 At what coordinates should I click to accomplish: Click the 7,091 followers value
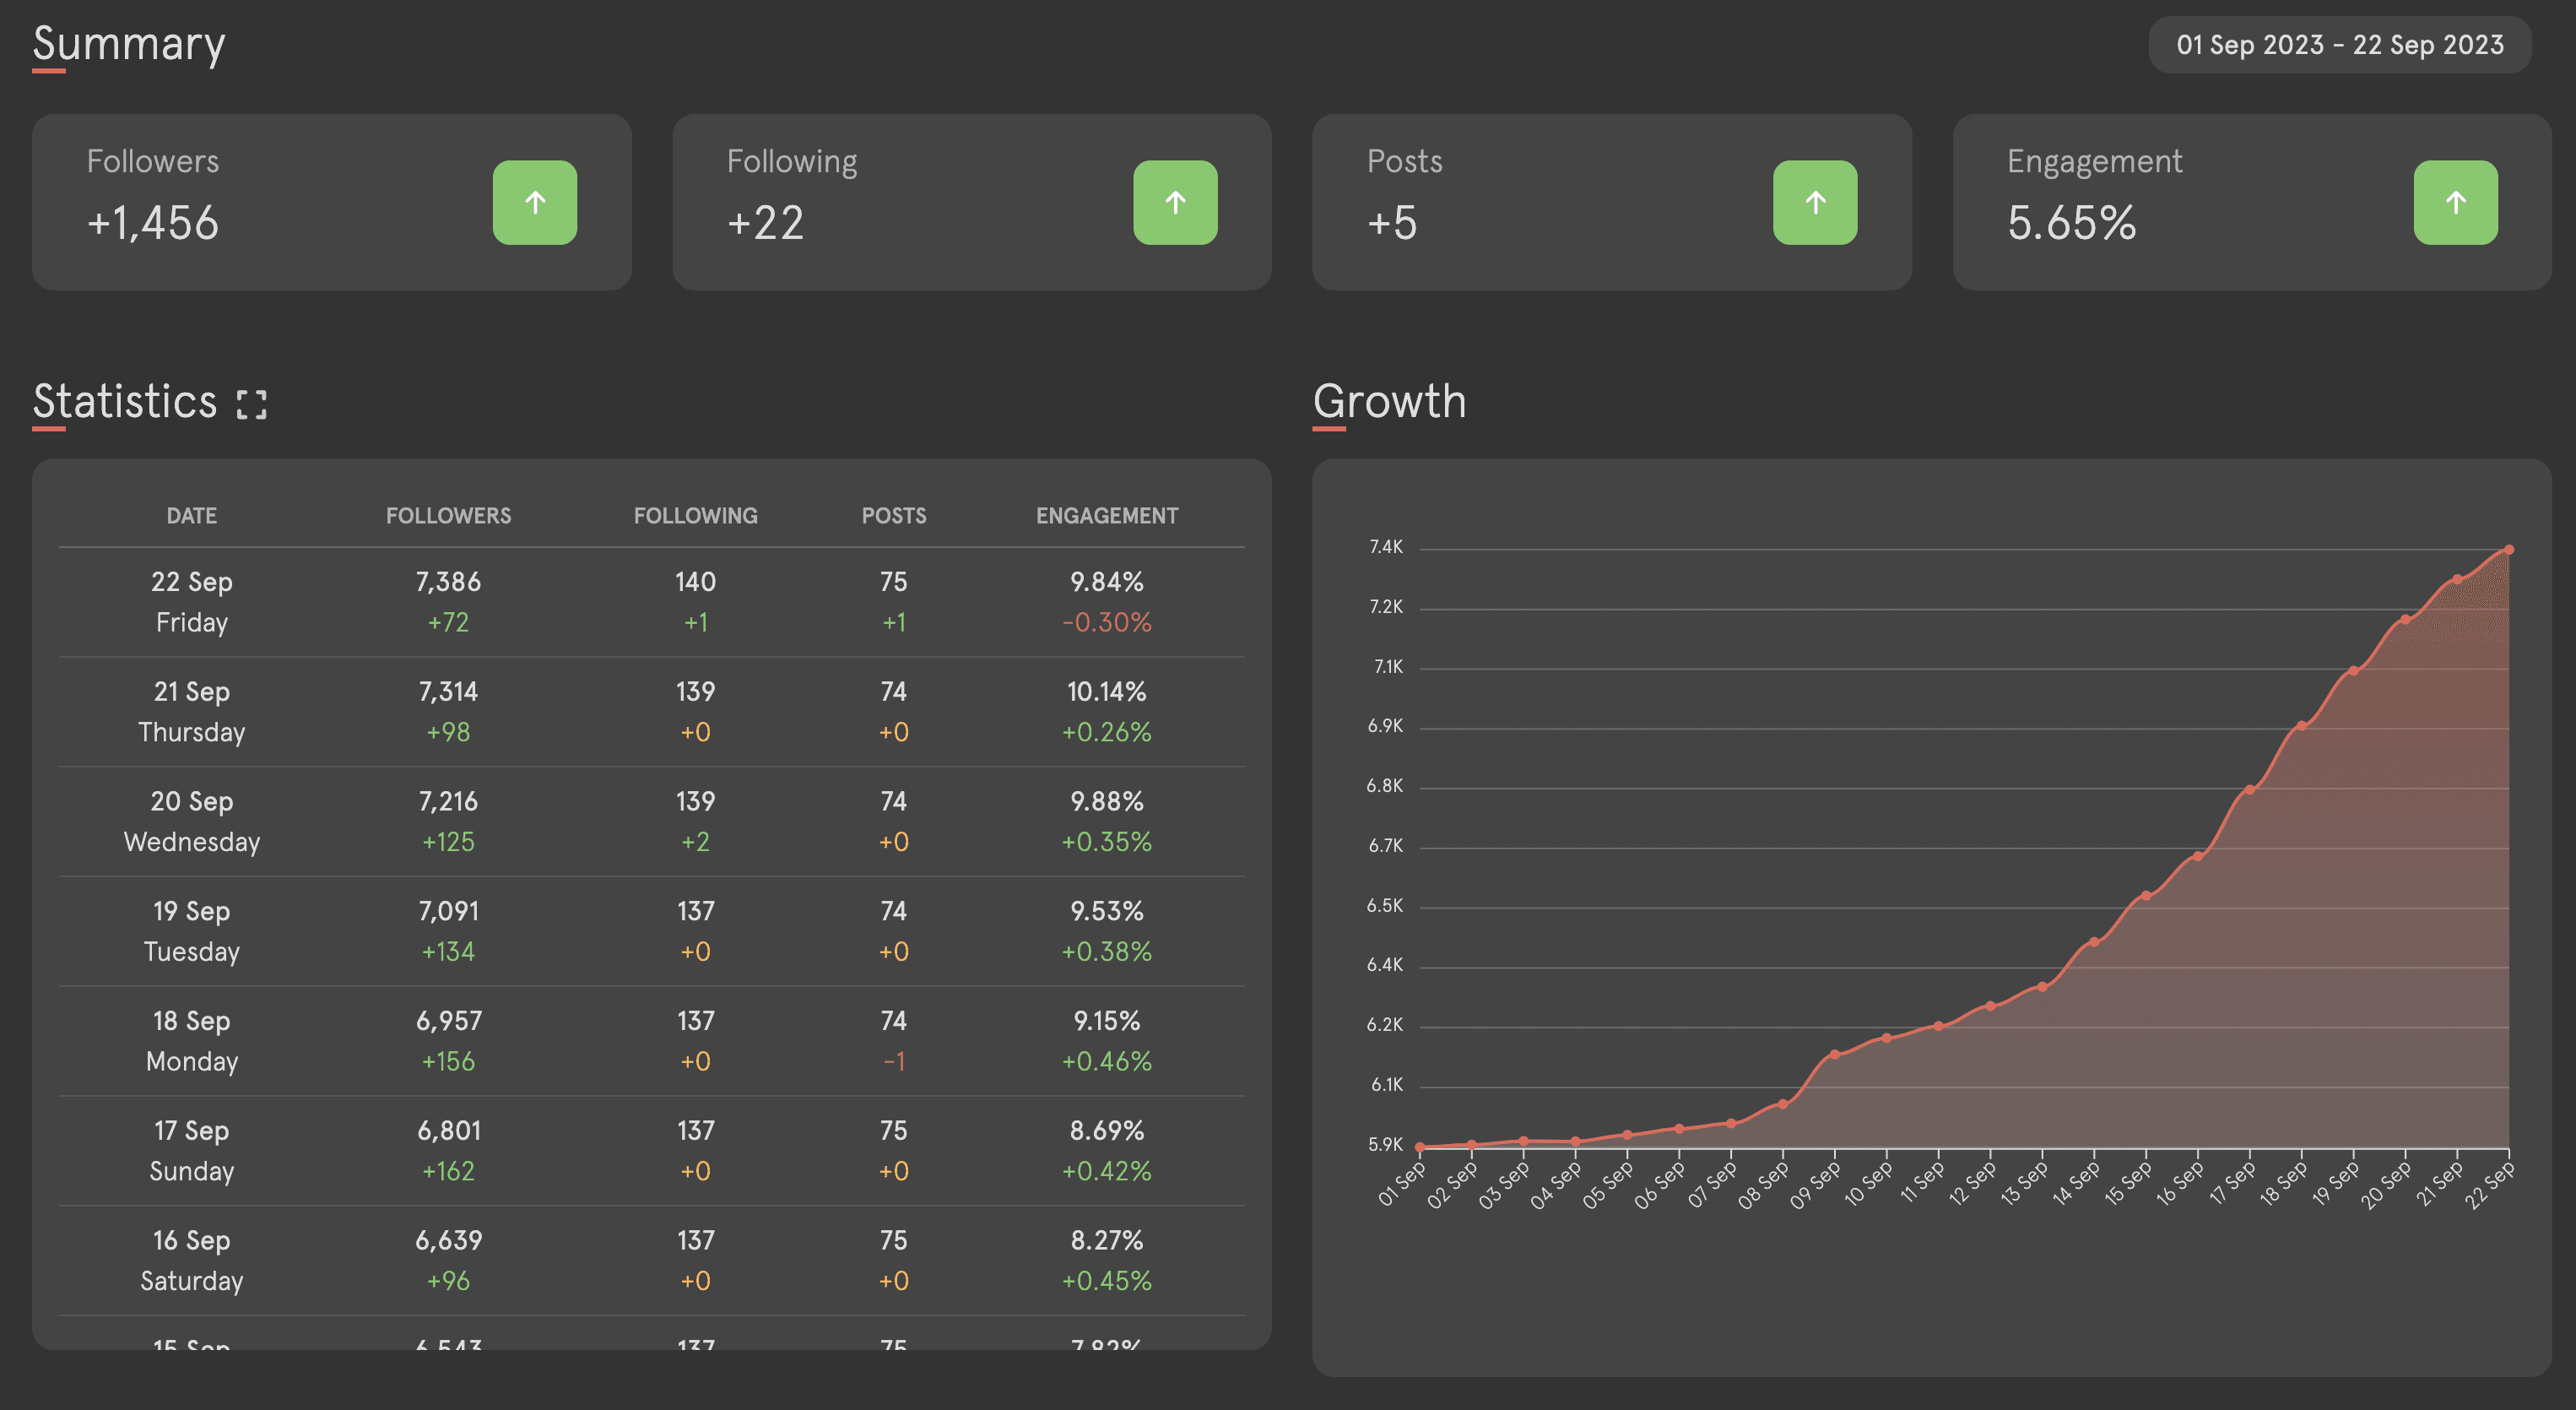(x=448, y=911)
